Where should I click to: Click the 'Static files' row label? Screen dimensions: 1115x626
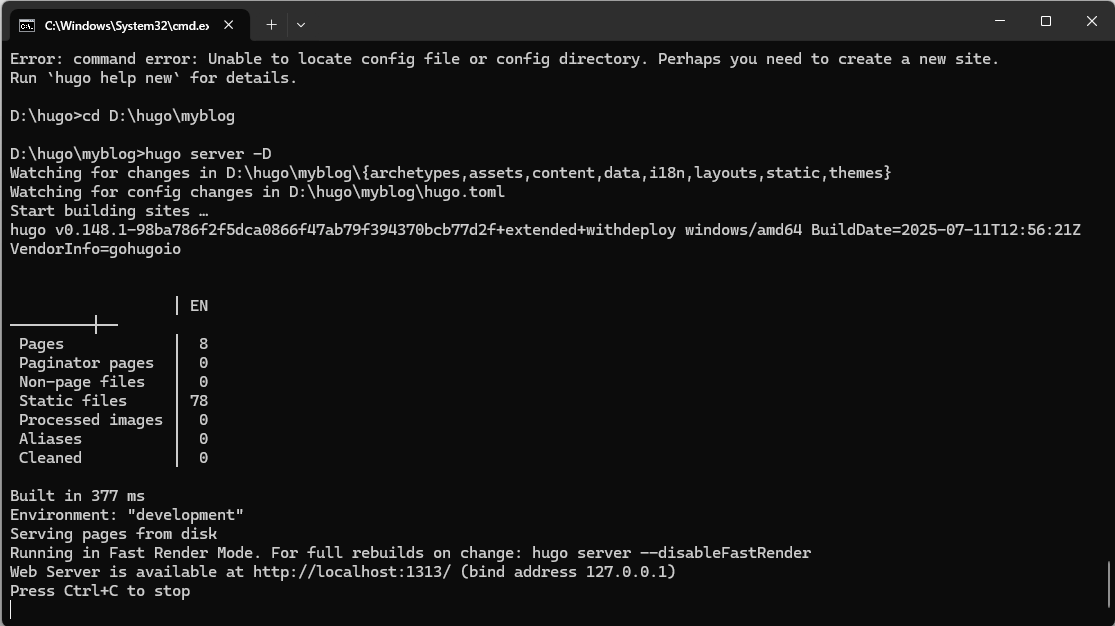click(x=73, y=401)
